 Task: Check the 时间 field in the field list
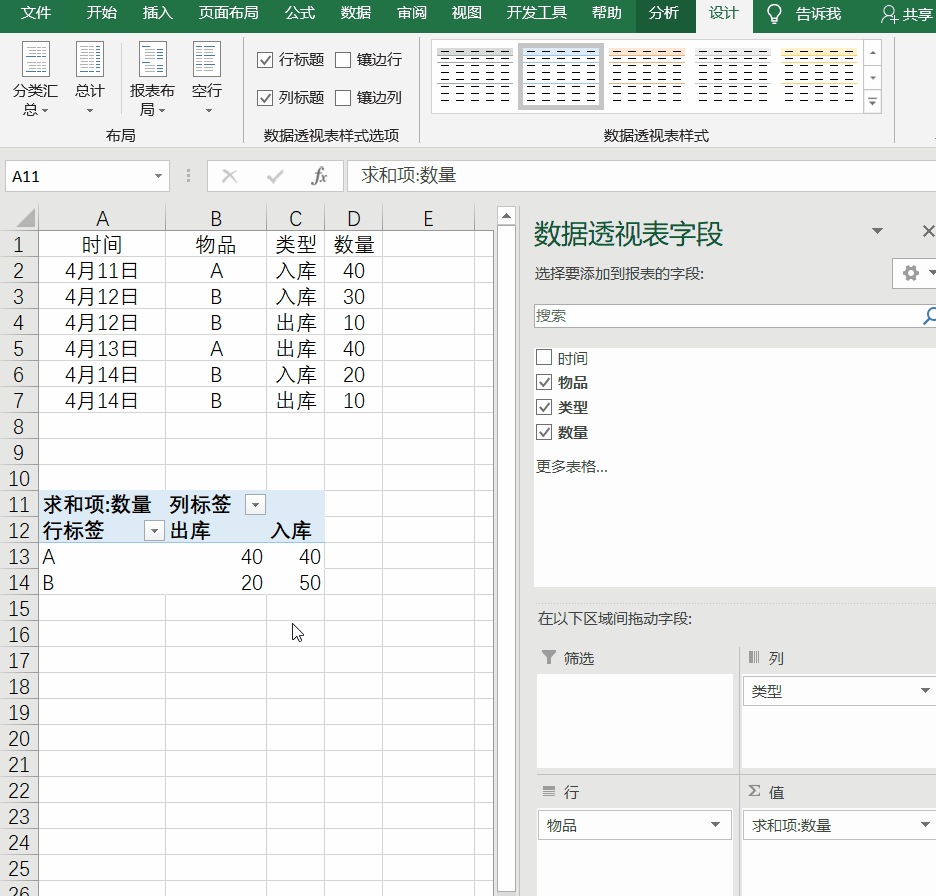tap(546, 357)
